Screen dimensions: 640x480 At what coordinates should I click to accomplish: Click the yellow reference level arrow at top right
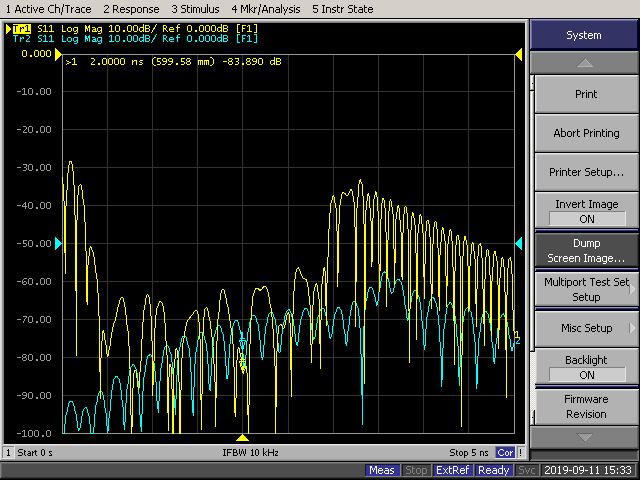518,54
